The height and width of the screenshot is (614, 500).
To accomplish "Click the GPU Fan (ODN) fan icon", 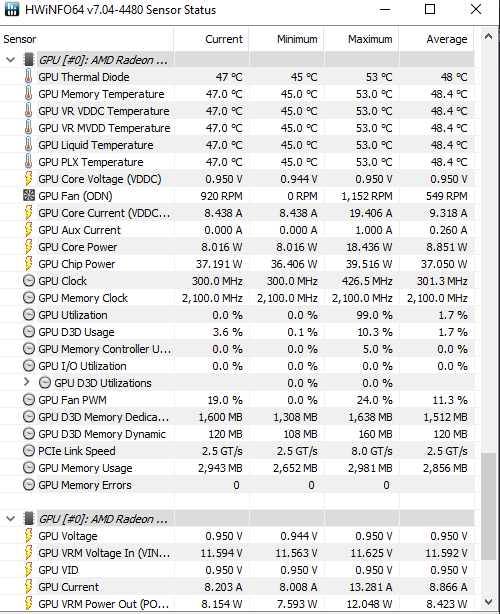I will (29, 196).
